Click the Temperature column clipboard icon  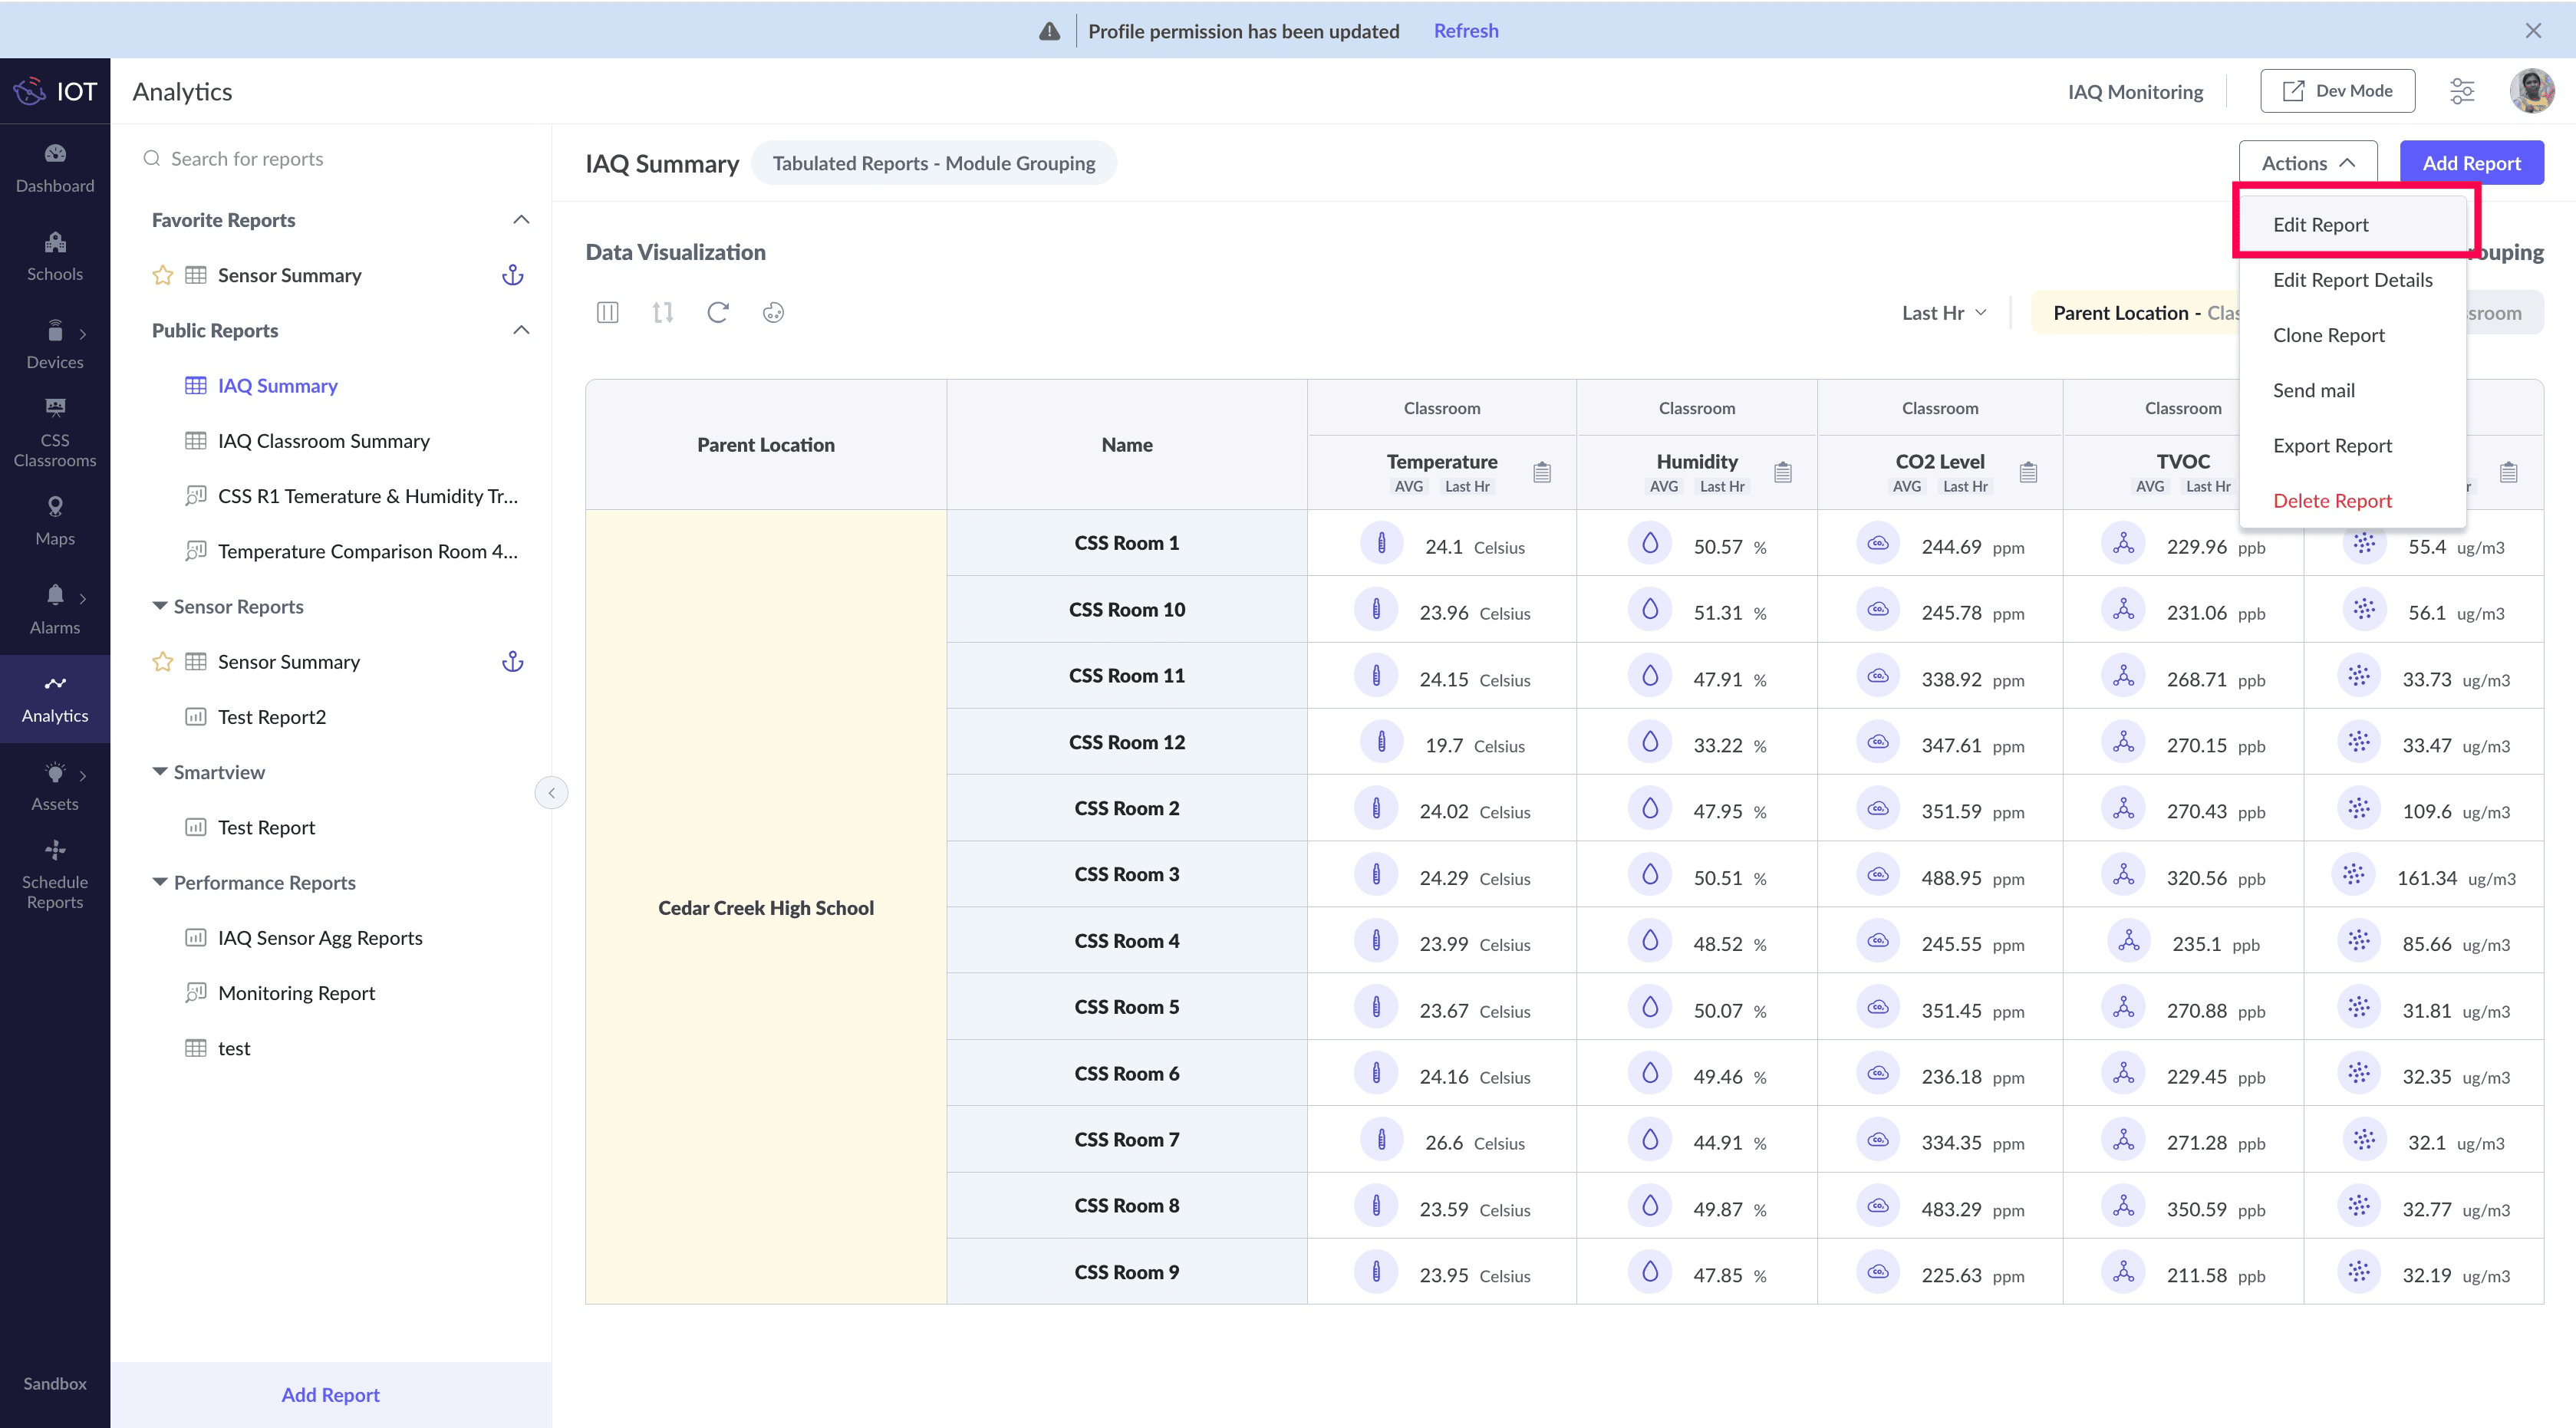1541,472
